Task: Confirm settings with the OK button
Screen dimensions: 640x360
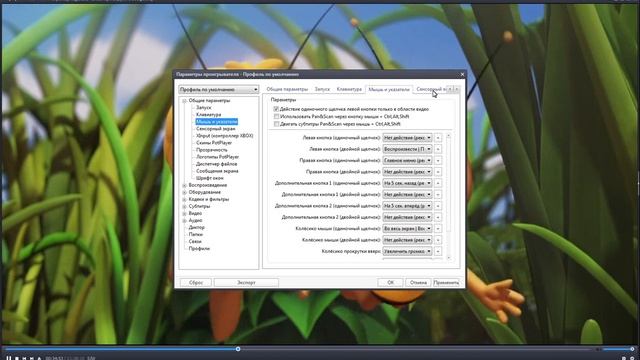Action: pos(390,282)
